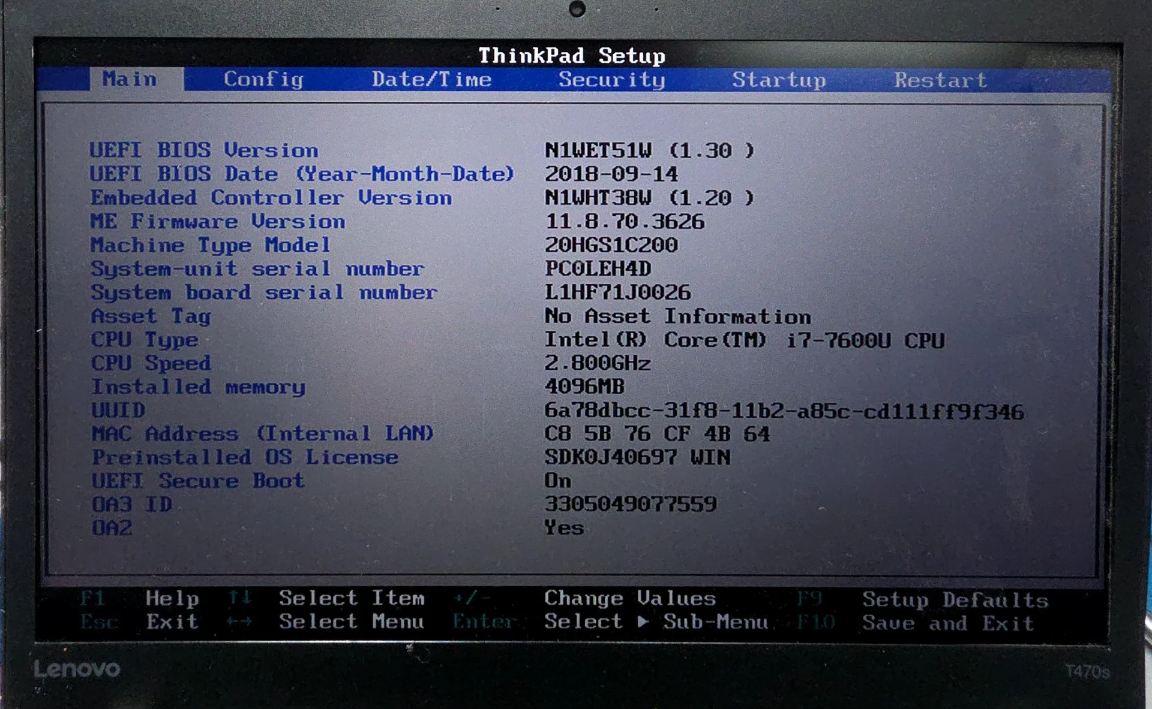Select the UUID value starting 6a78dbcc
This screenshot has width=1152, height=709.
[784, 411]
